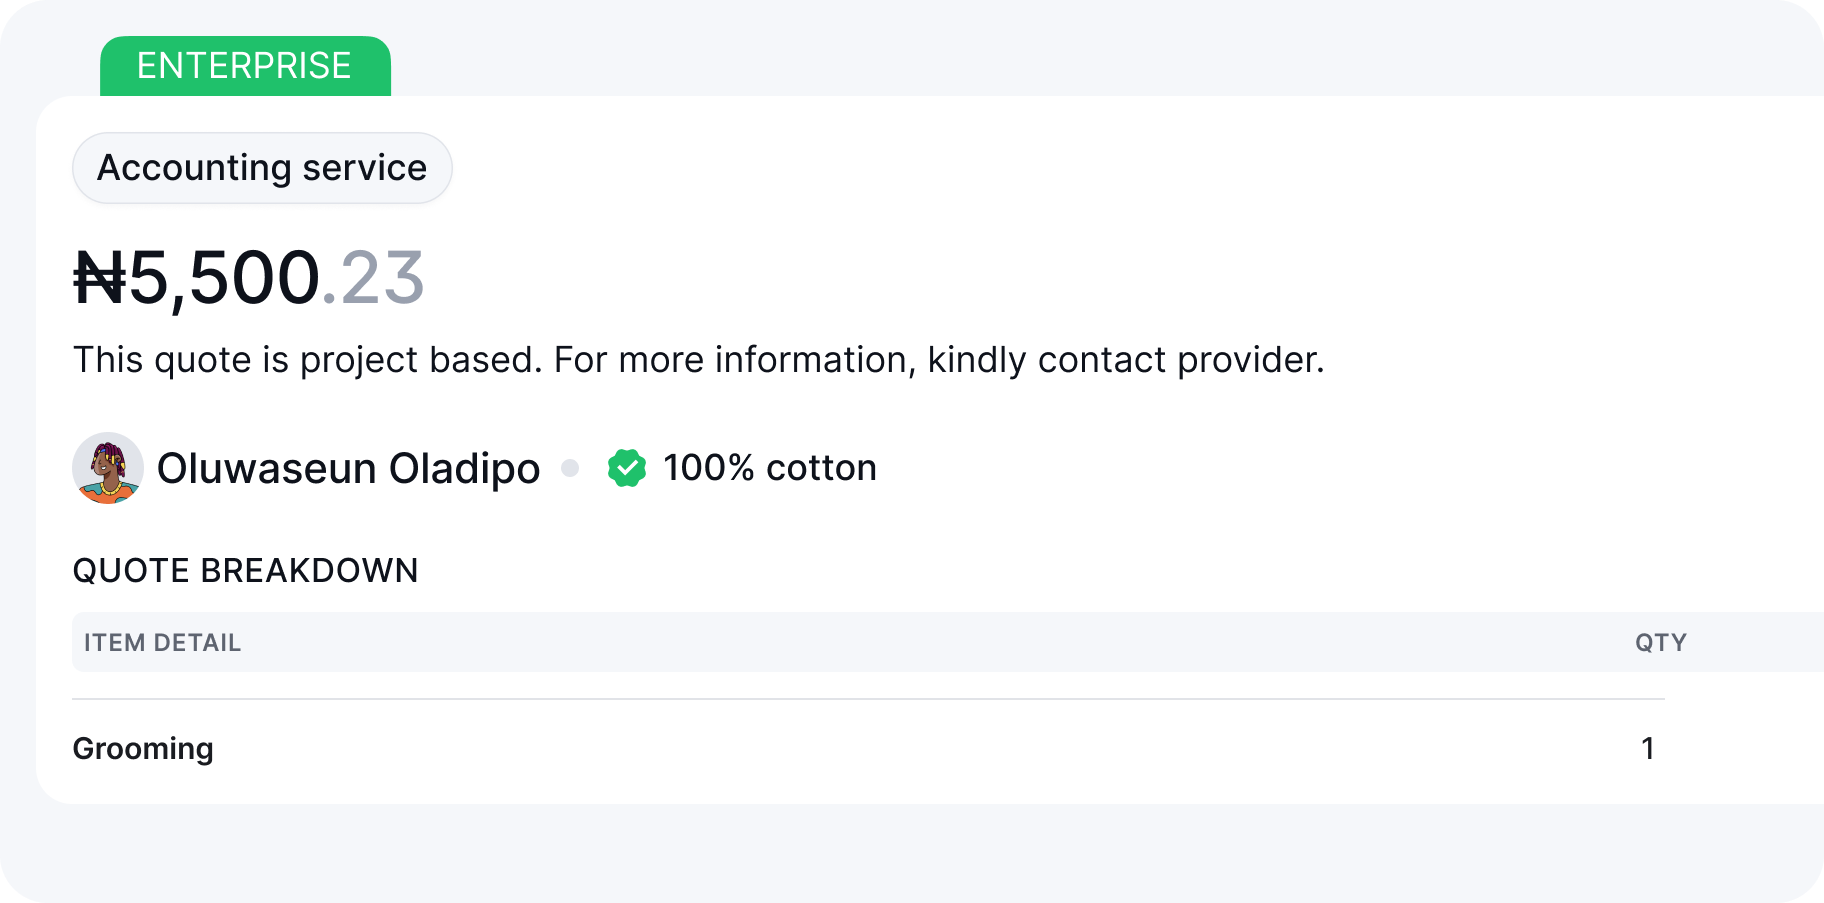Open the Oluwaseun Oladipo provider name
1824x903 pixels.
click(348, 468)
